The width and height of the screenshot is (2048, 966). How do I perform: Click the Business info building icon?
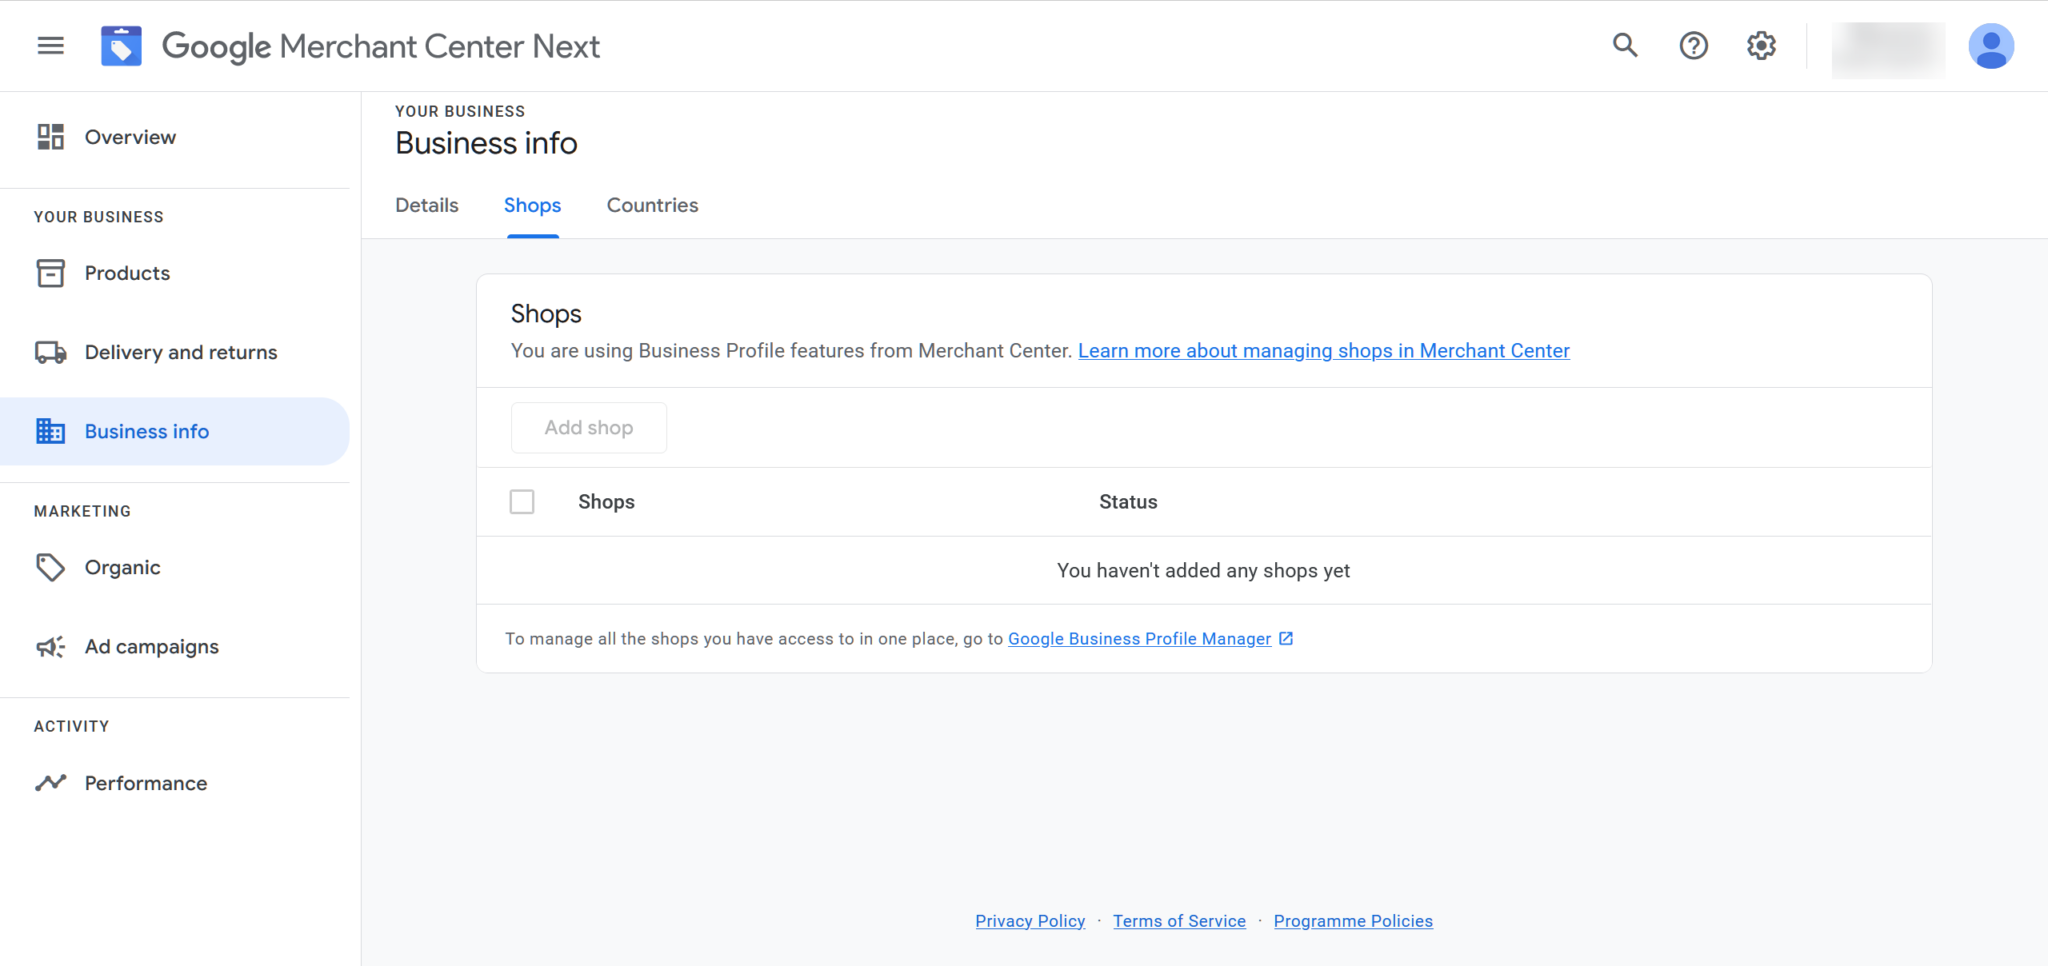pyautogui.click(x=50, y=430)
